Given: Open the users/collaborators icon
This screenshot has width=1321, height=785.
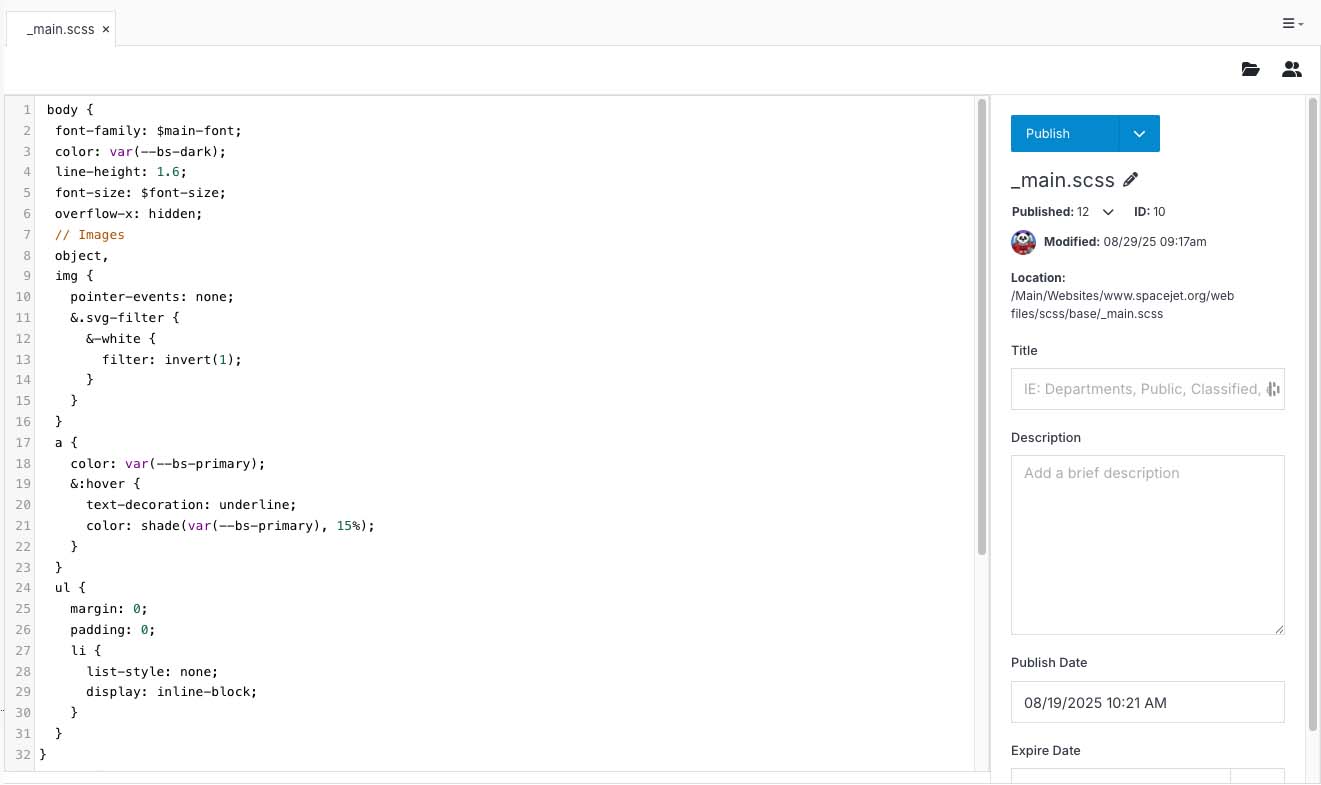Looking at the screenshot, I should pyautogui.click(x=1292, y=69).
